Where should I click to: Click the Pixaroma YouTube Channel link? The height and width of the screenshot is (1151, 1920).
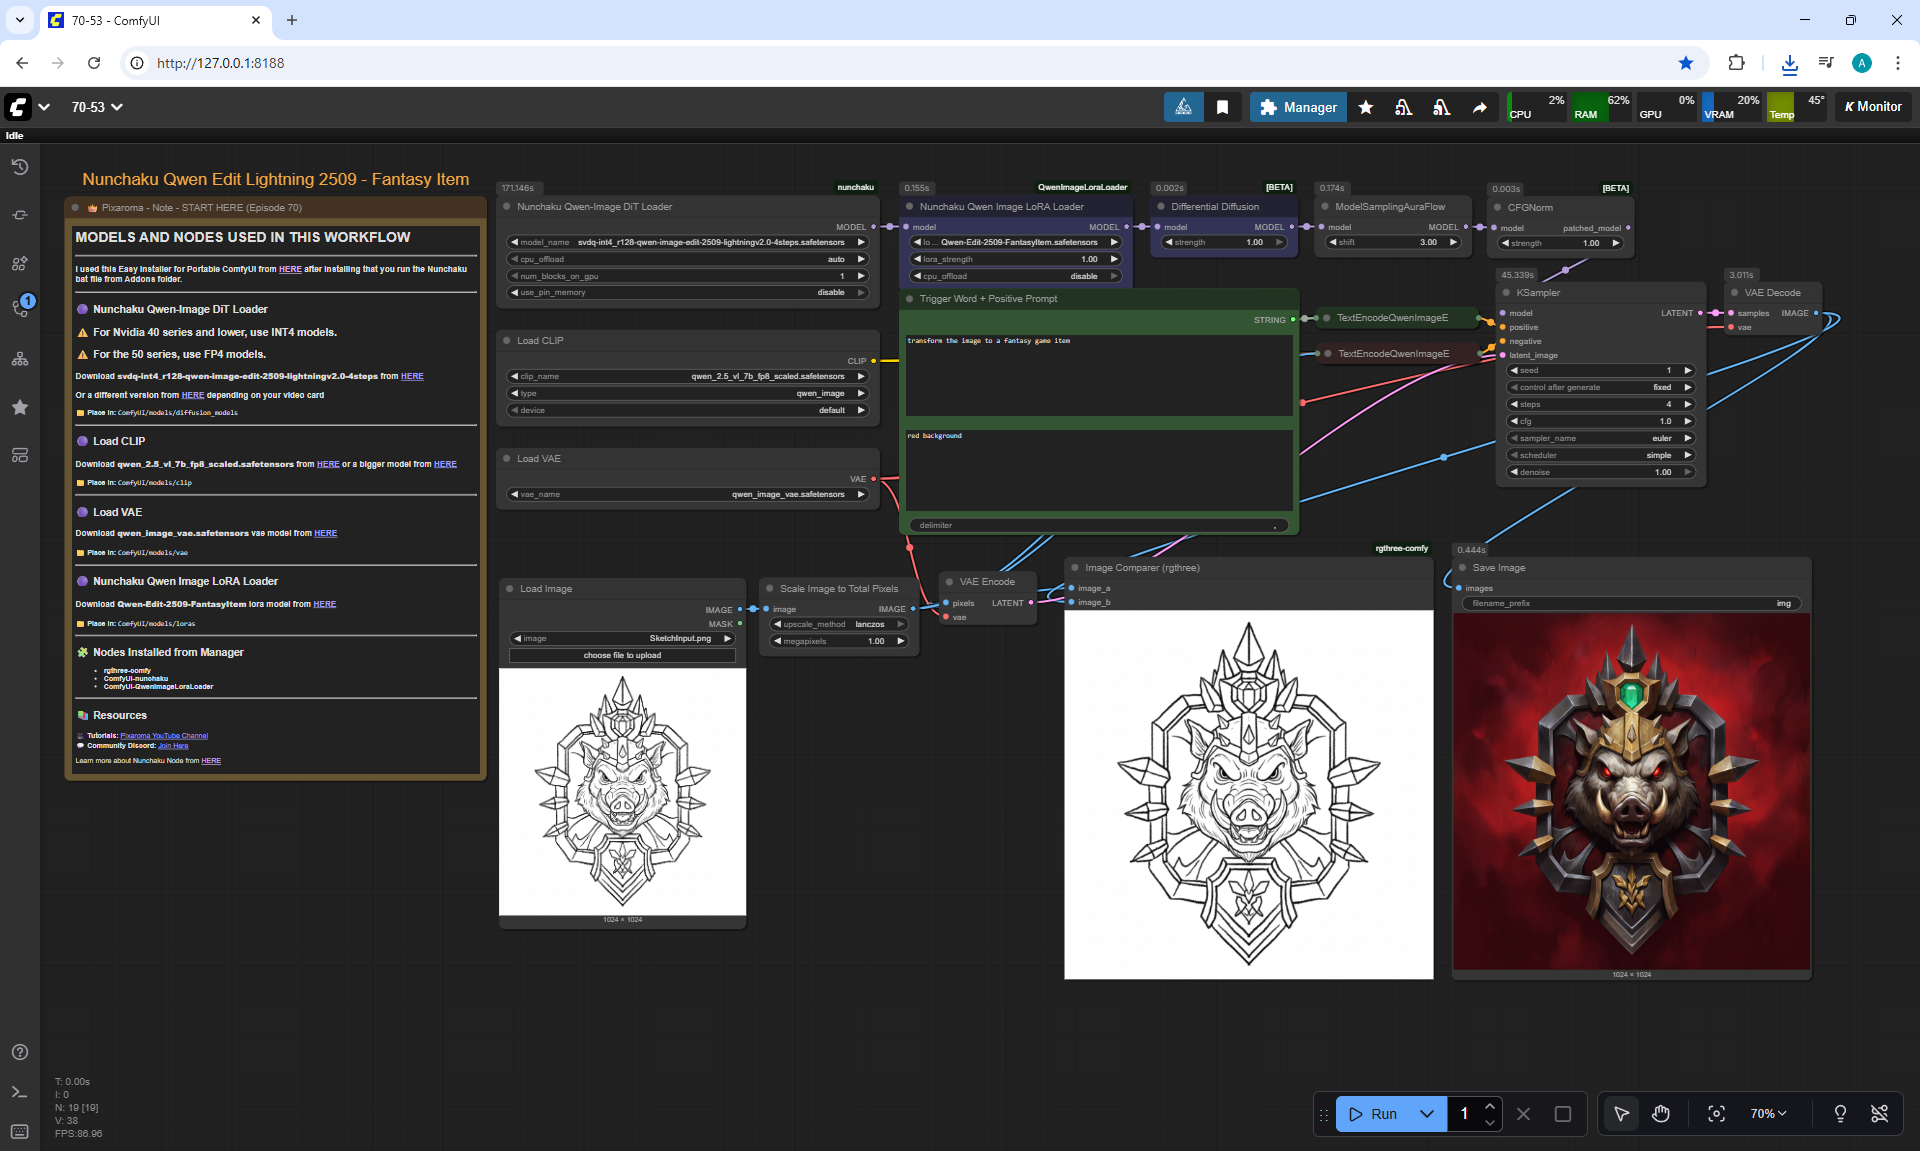164,736
